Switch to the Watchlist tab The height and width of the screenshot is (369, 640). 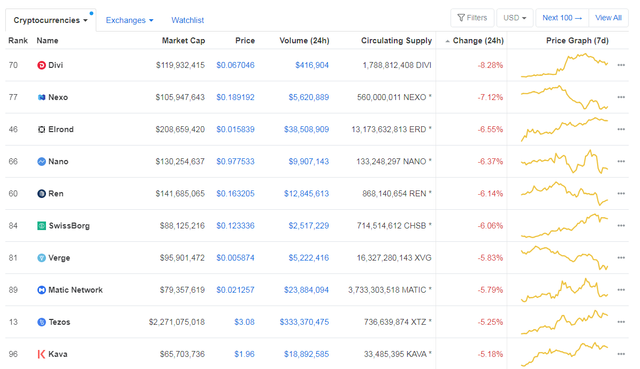pos(187,20)
